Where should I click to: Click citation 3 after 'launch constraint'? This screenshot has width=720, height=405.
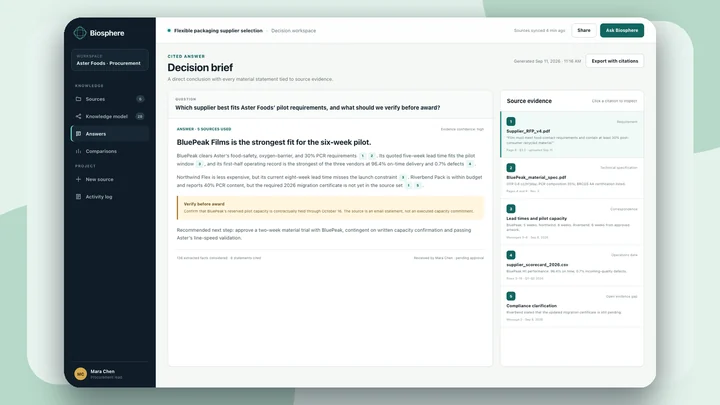tap(403, 177)
